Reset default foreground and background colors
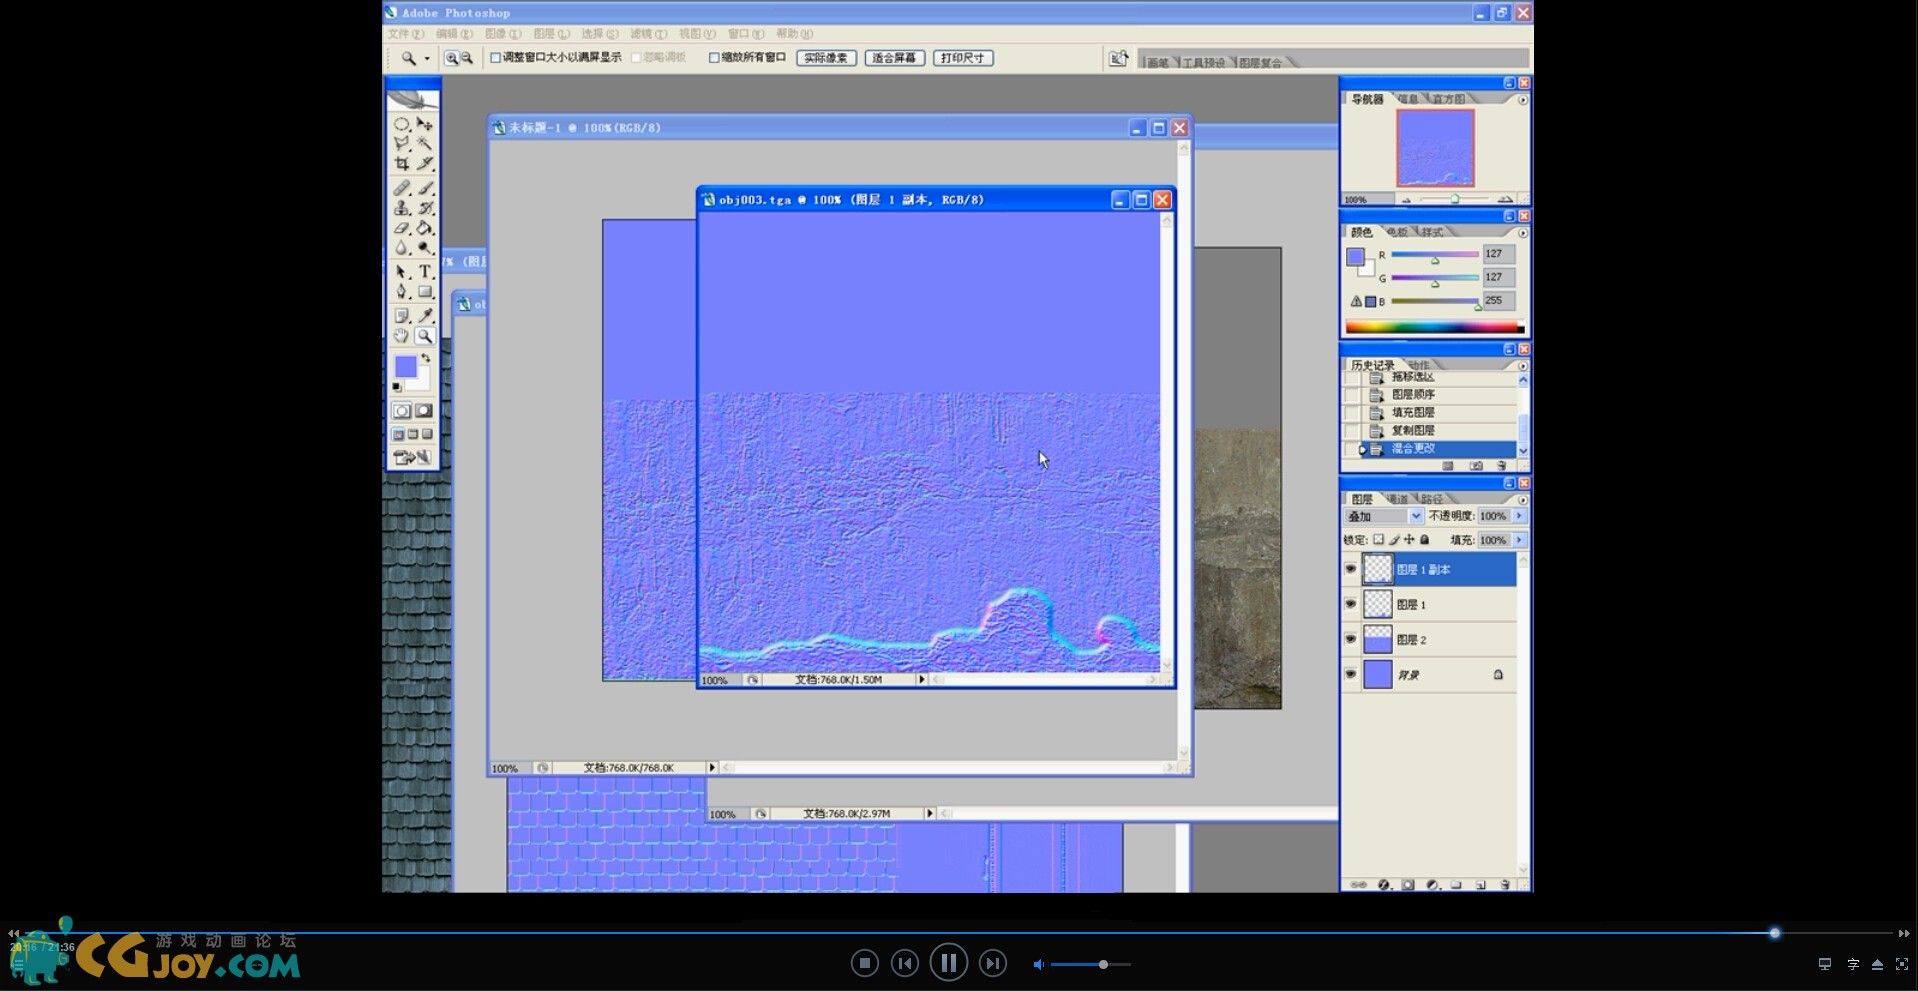 click(396, 386)
